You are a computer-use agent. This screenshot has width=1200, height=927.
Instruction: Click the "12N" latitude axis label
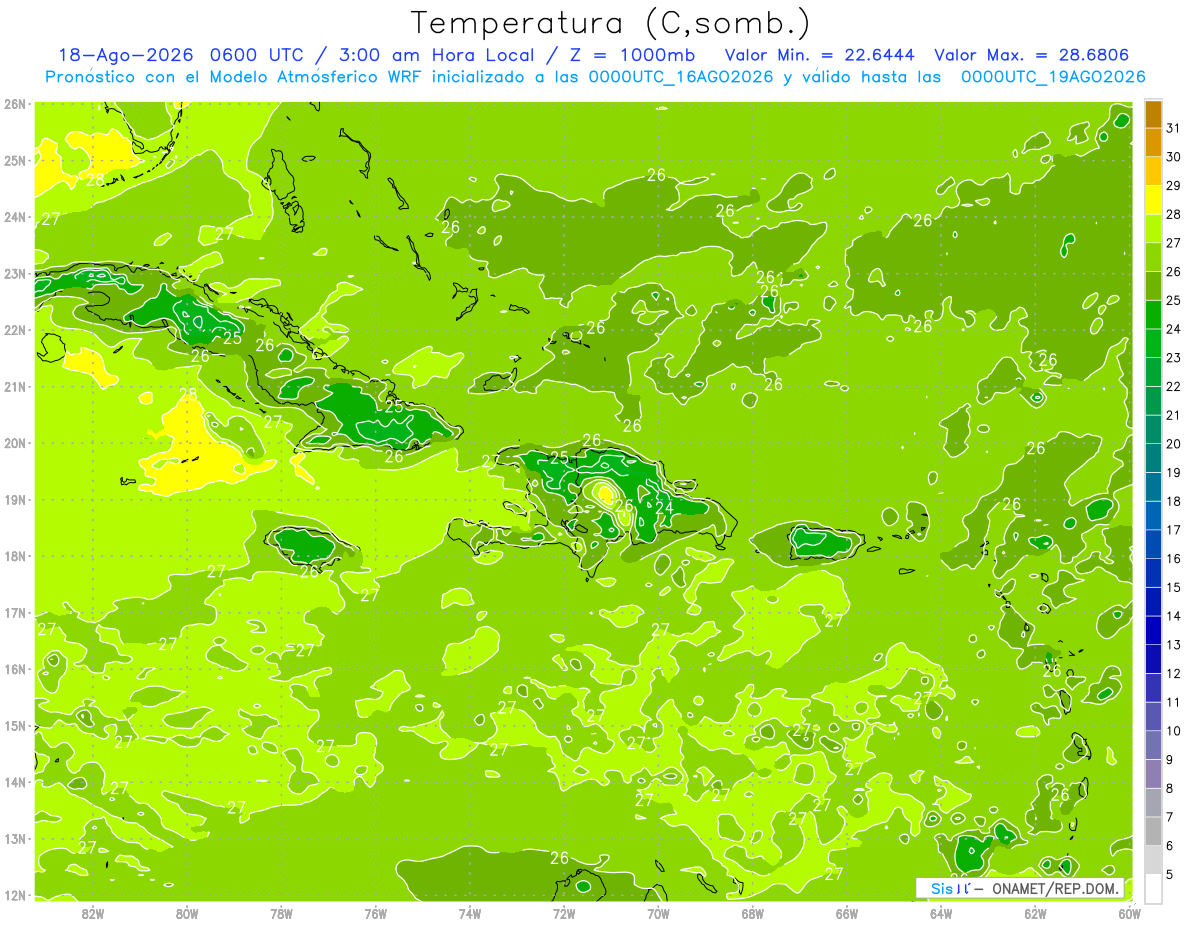coord(15,895)
